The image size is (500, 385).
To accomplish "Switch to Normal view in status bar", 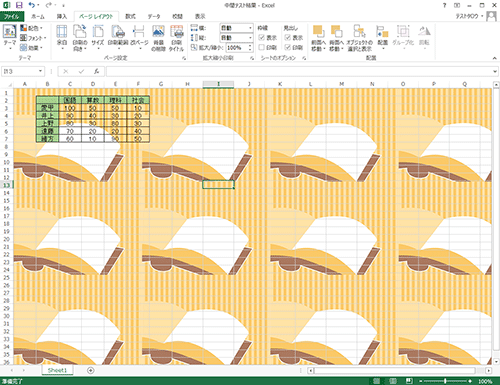I will click(377, 381).
